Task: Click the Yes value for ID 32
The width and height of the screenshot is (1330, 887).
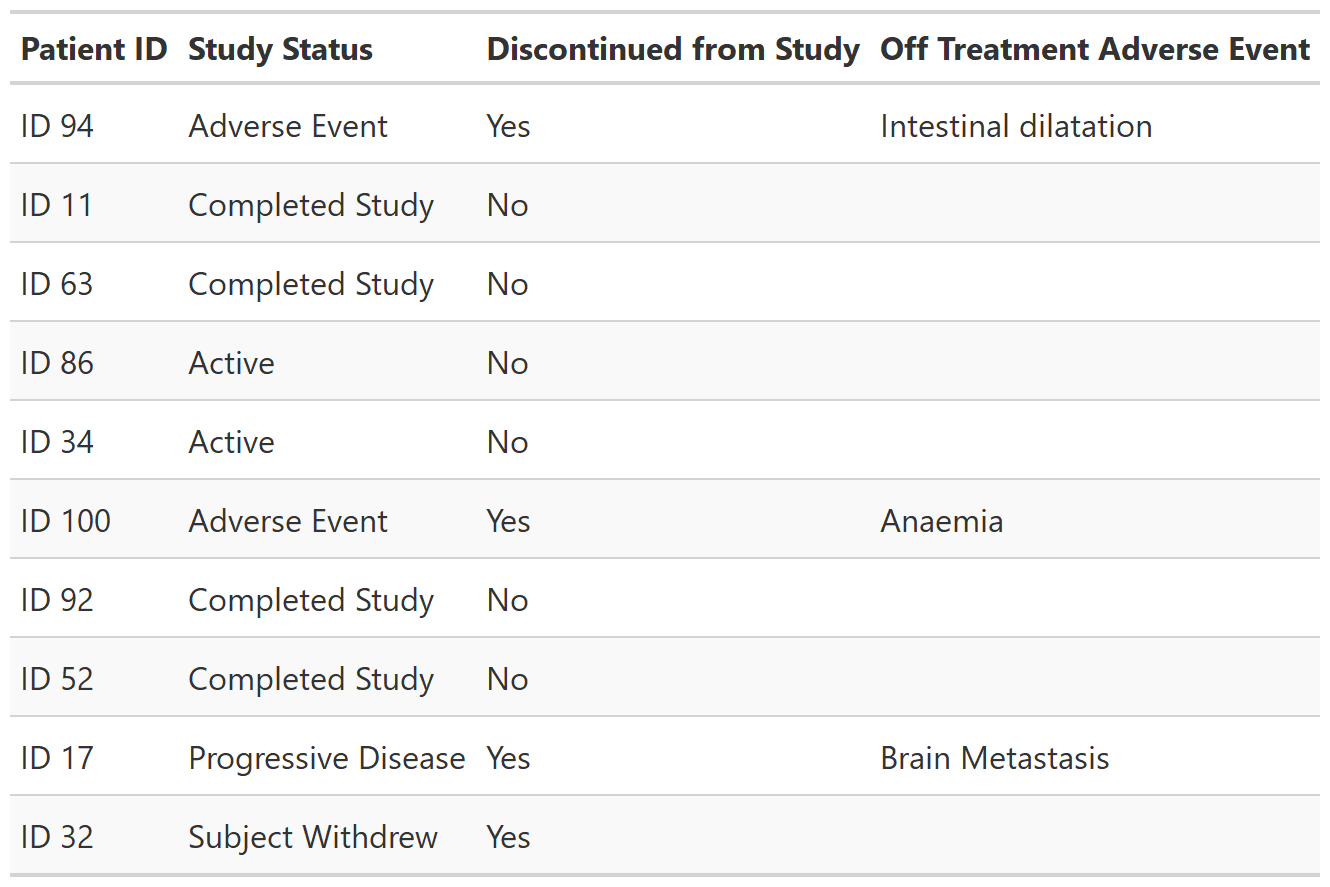Action: [508, 837]
